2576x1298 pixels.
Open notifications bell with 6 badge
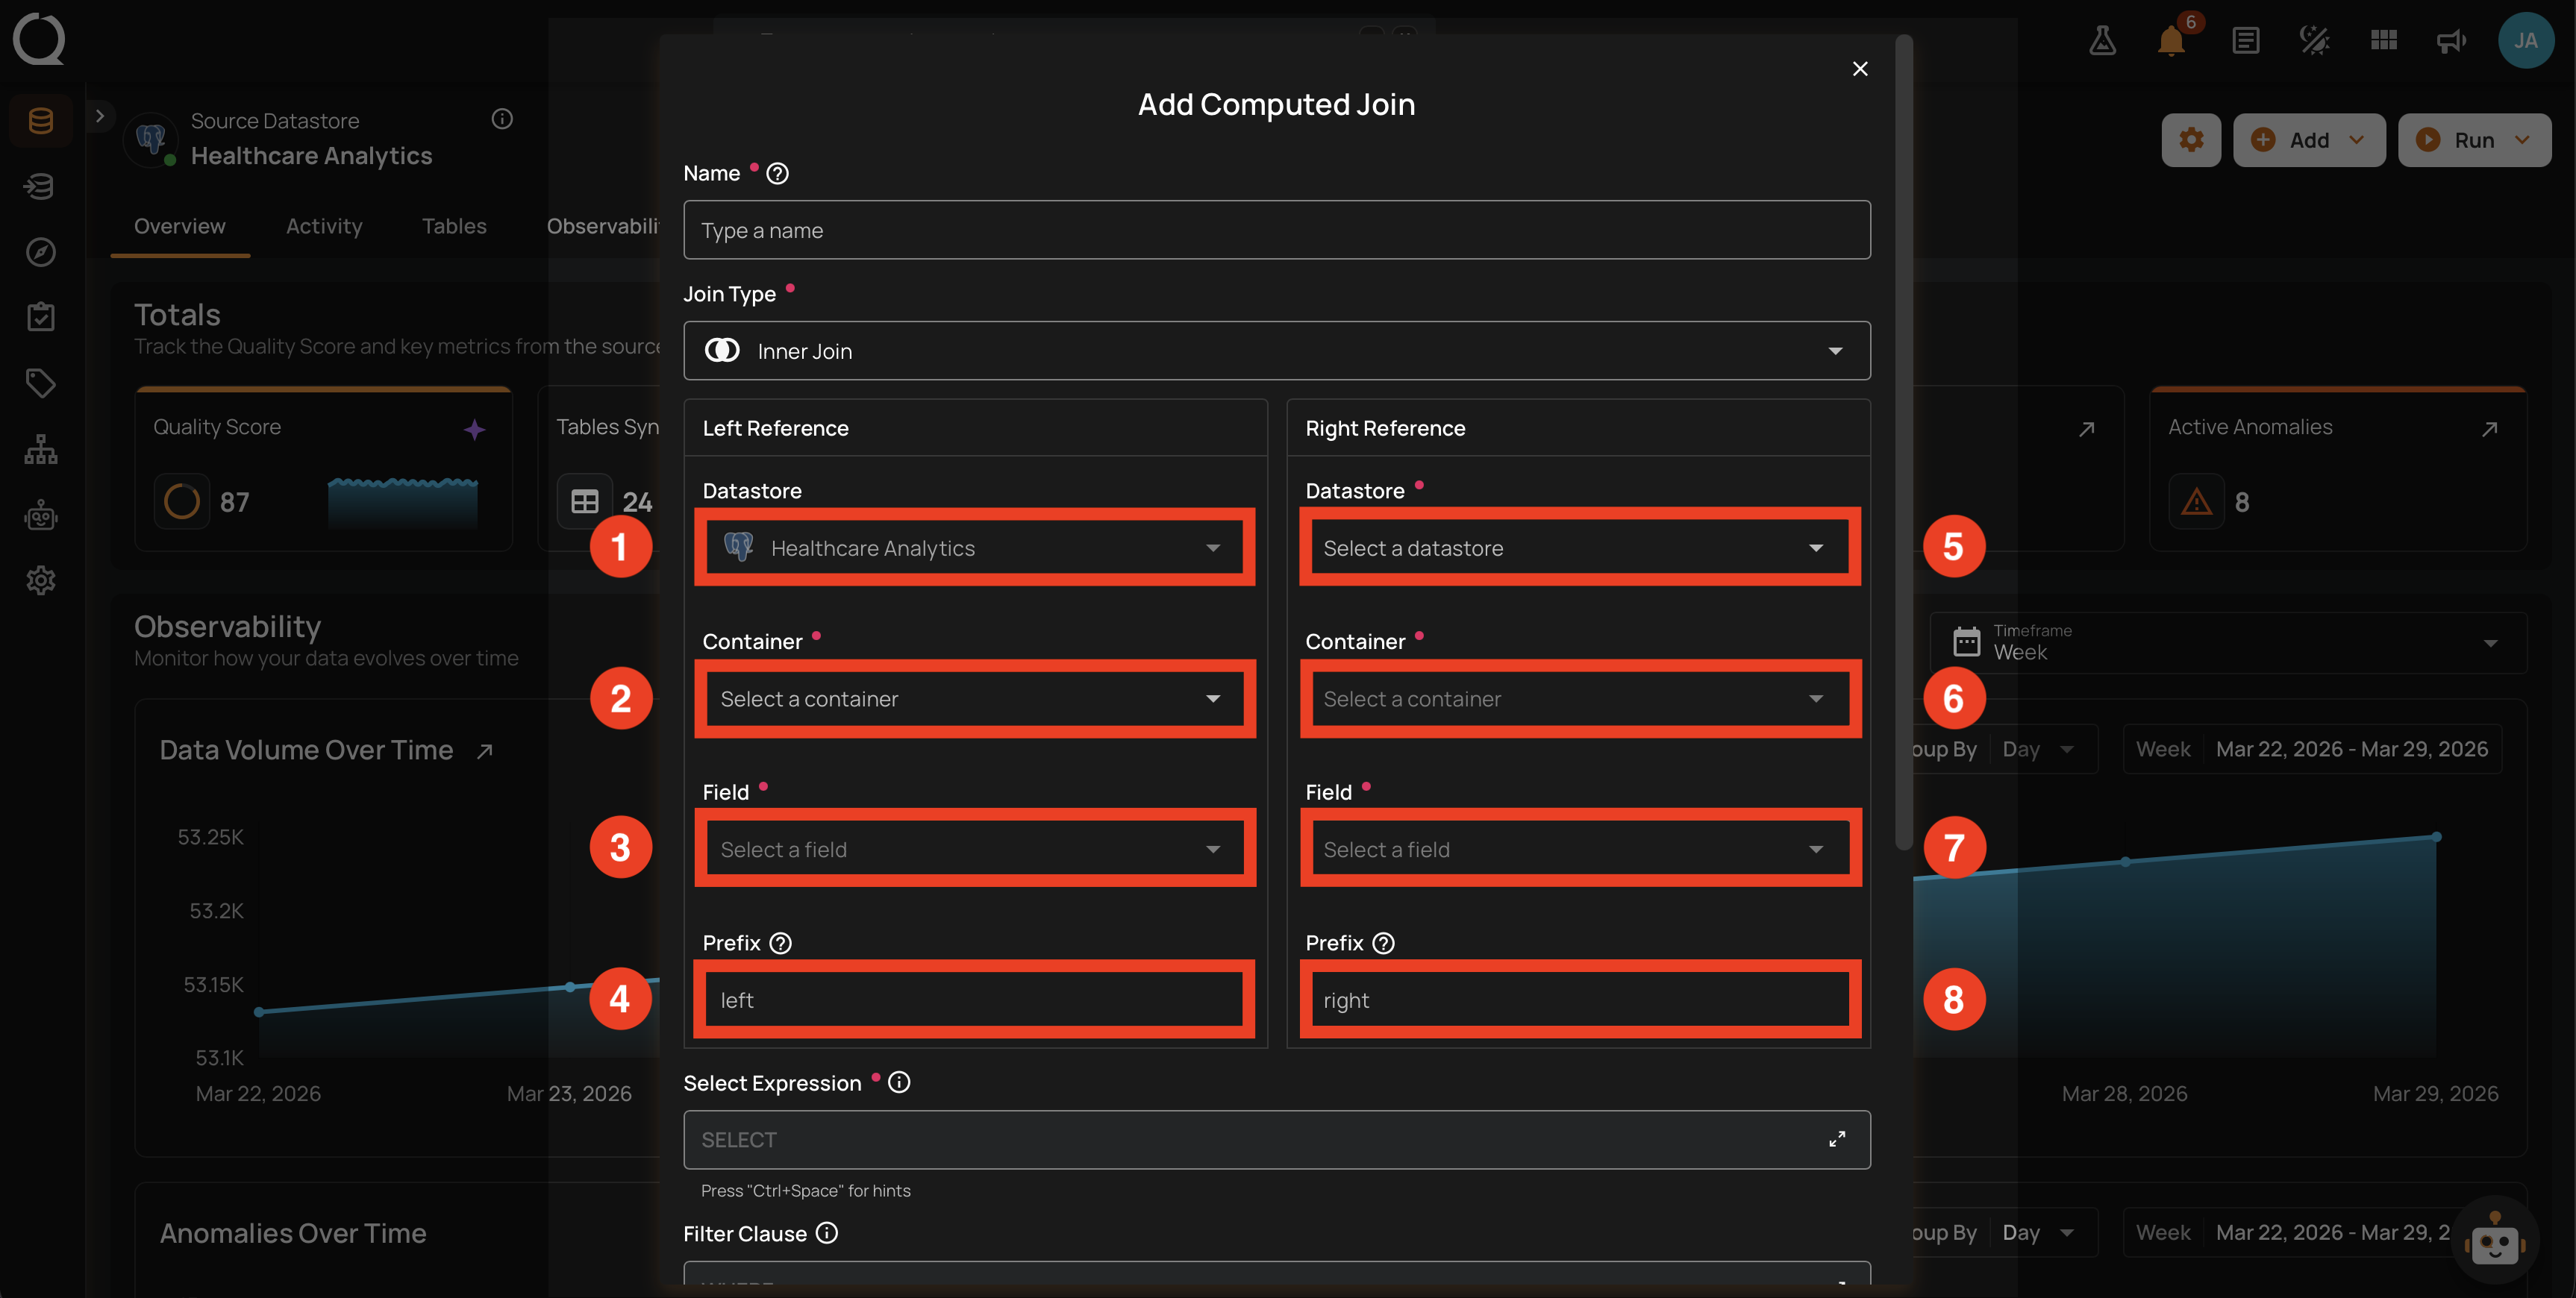click(2171, 41)
